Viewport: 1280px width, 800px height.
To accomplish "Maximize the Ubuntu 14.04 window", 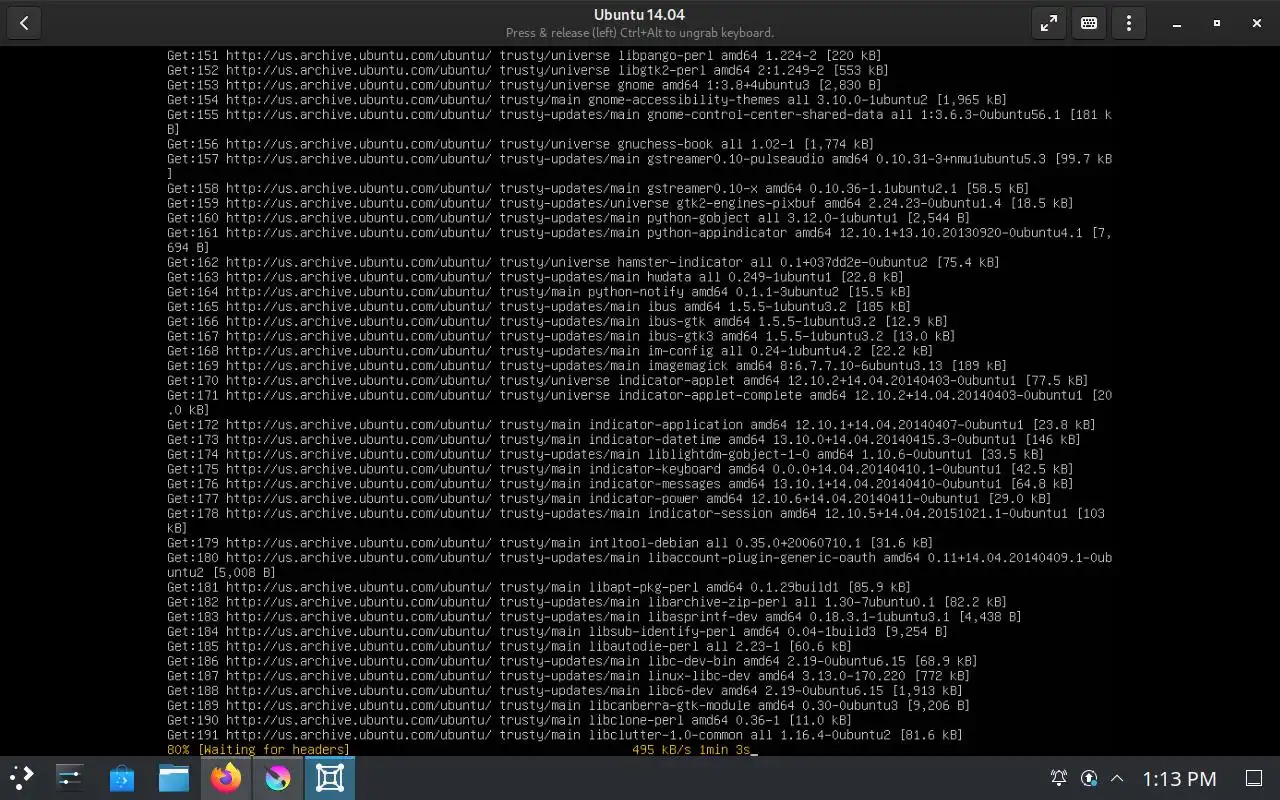I will 1217,23.
